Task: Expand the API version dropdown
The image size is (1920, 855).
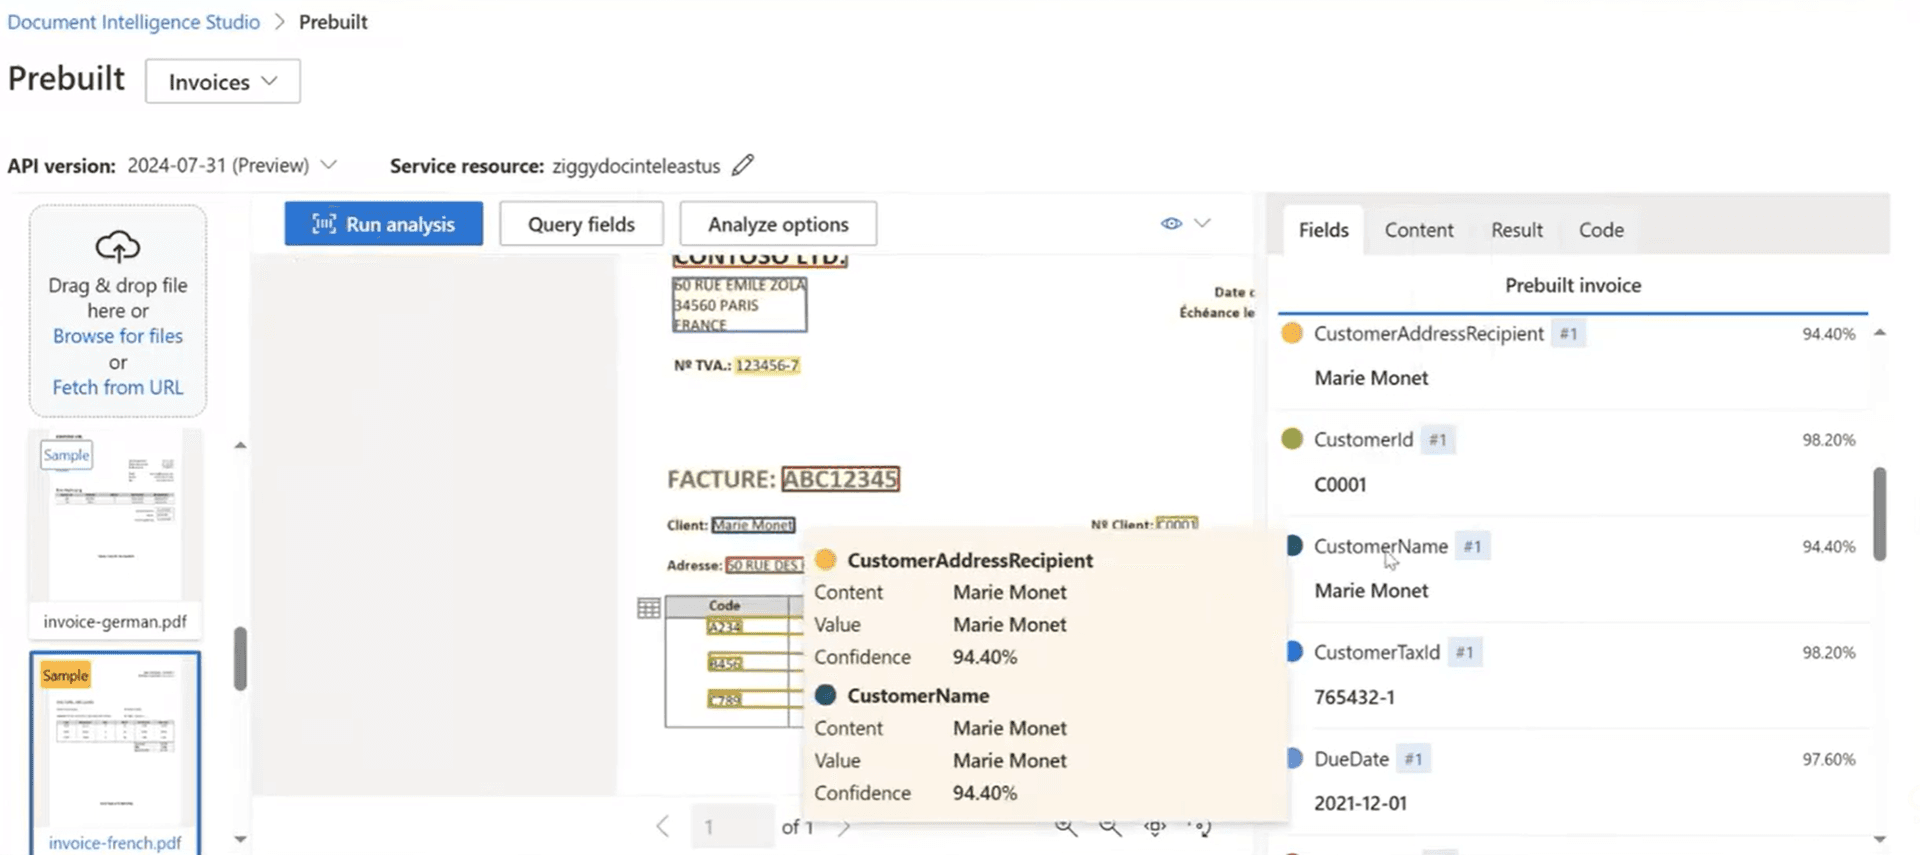Action: (329, 164)
